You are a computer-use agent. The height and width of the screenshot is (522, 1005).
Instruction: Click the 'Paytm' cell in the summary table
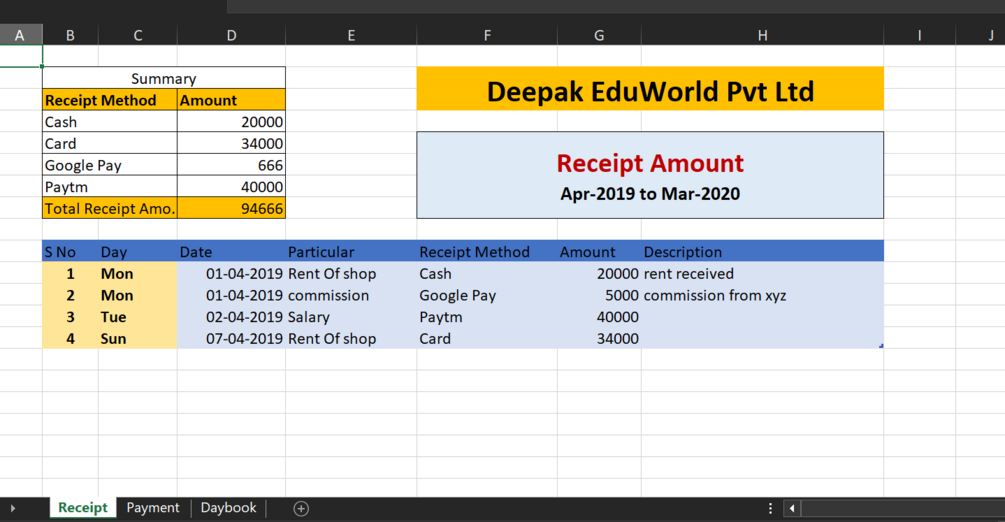[110, 187]
